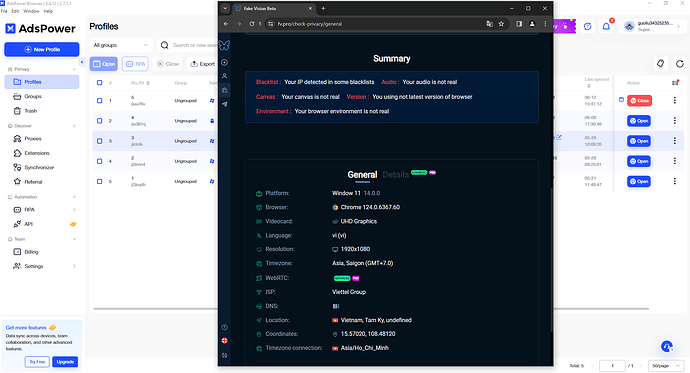Click the tag icon next to refresh
This screenshot has height=373, width=690.
661,64
